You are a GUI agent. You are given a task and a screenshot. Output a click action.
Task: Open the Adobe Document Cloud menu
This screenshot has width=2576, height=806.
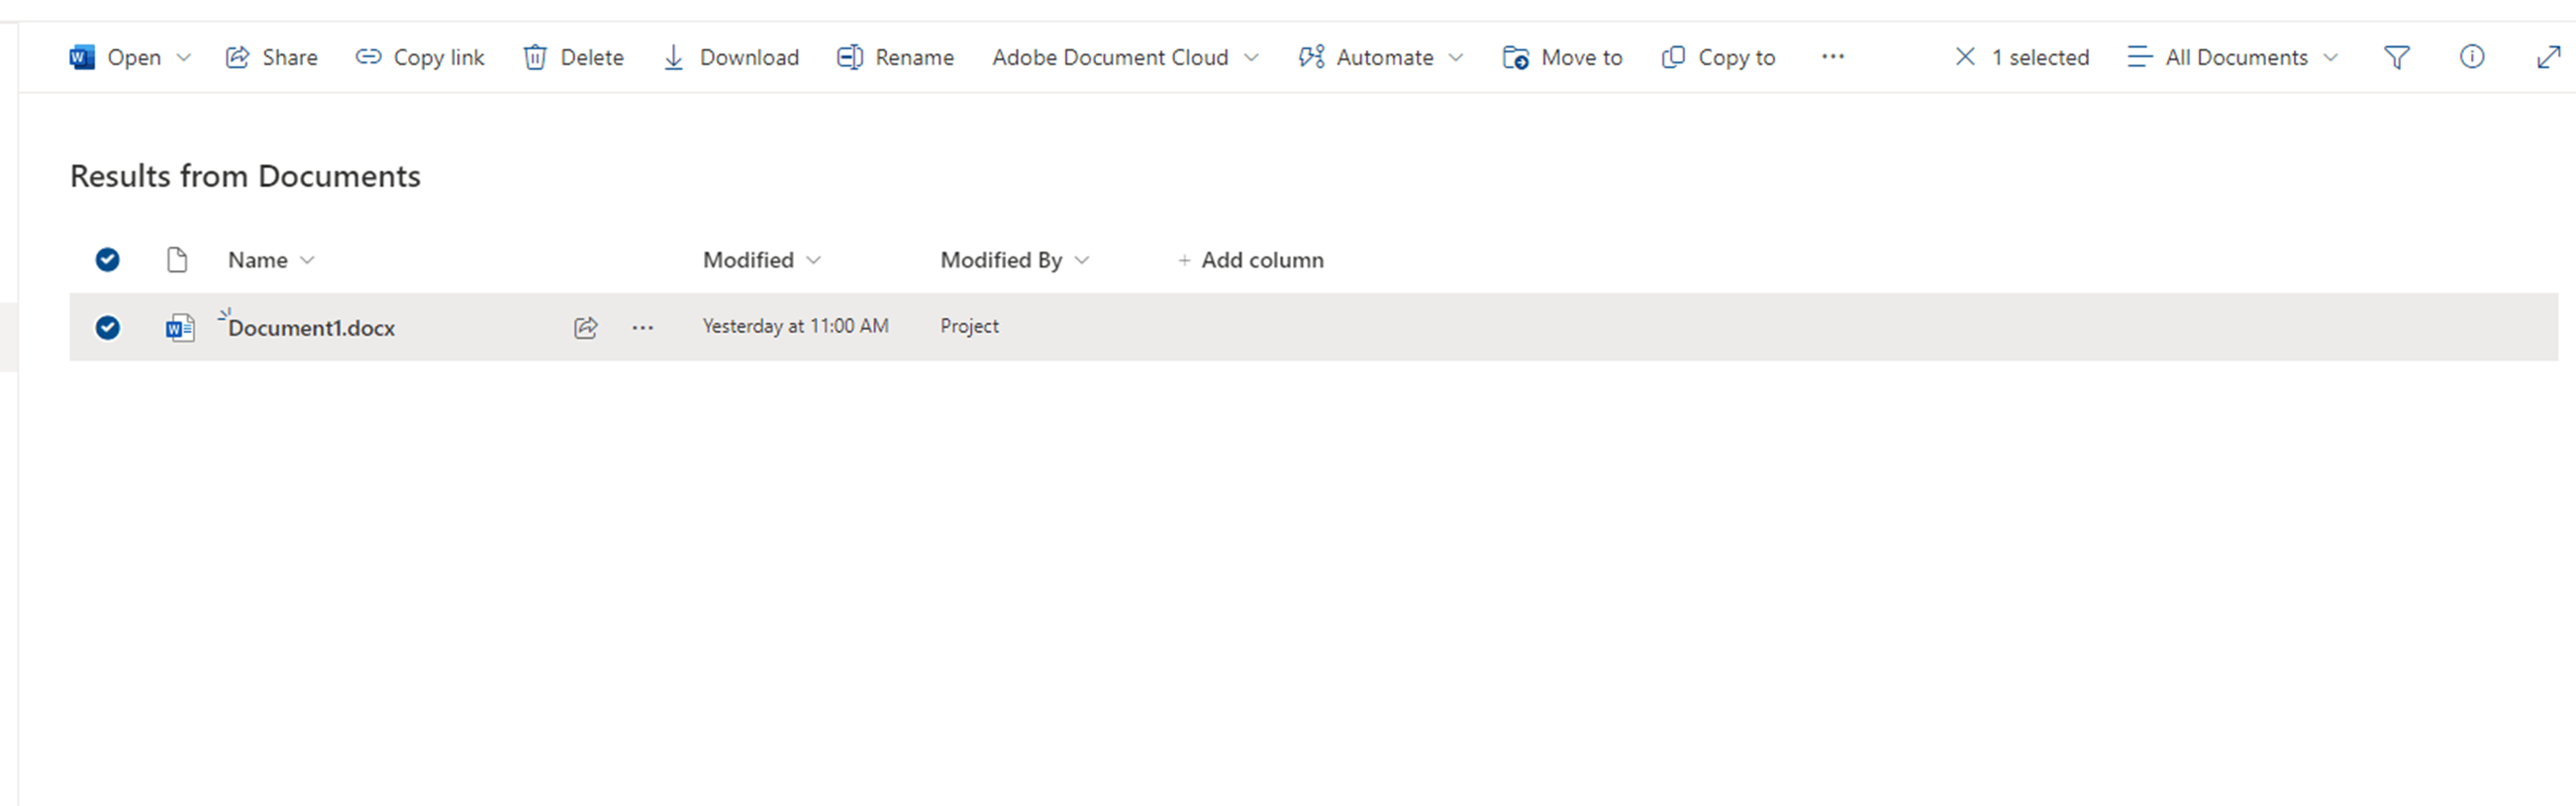click(x=1125, y=58)
